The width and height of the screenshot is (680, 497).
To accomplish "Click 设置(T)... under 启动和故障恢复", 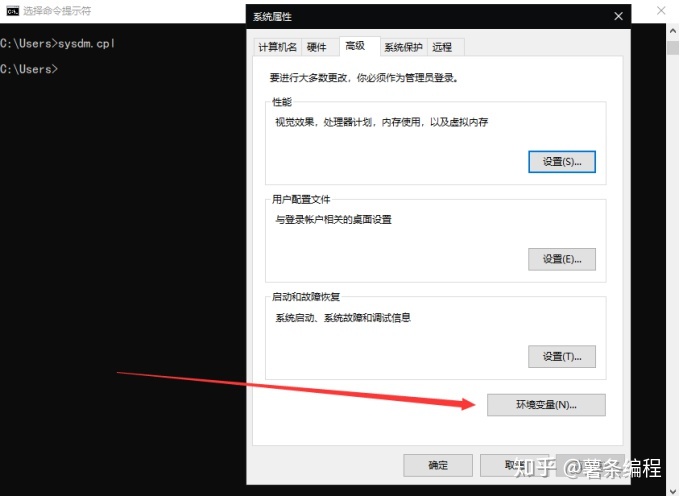I will (x=562, y=356).
